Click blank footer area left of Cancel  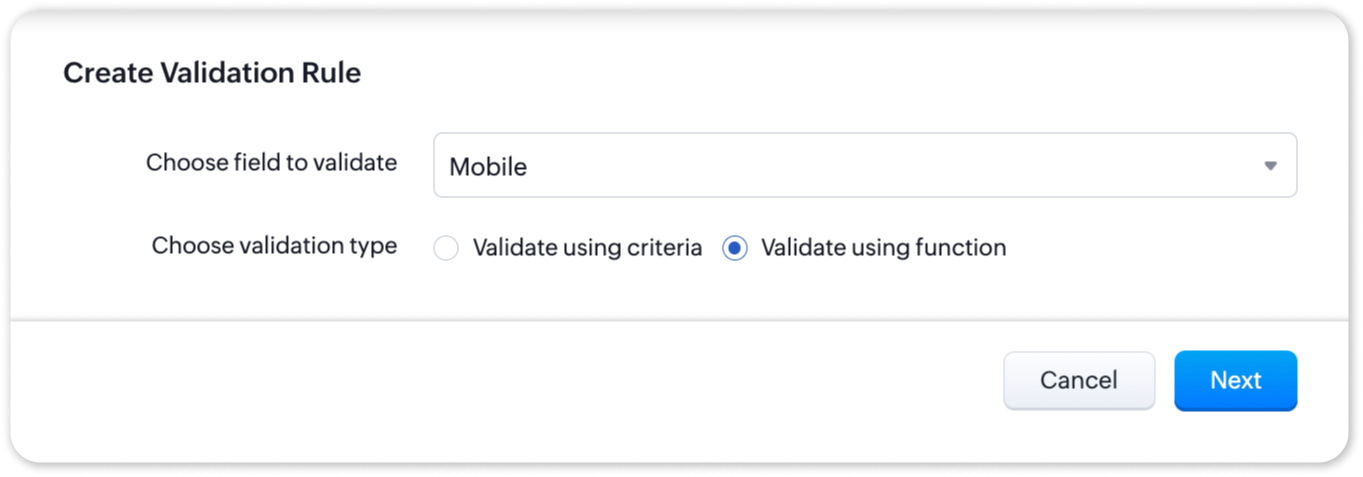(x=500, y=385)
